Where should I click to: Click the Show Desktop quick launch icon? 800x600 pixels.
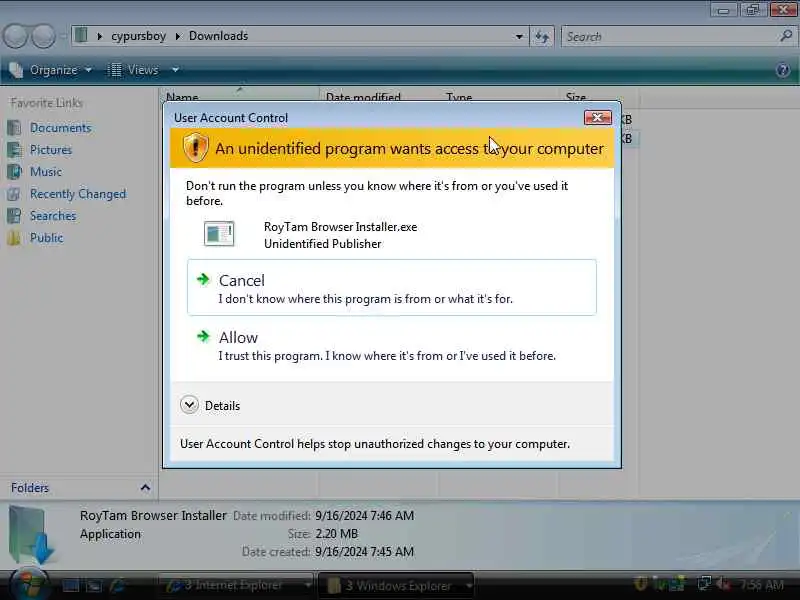pos(70,585)
